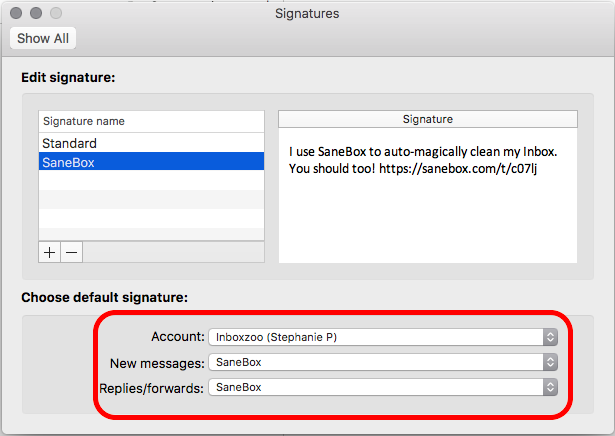The image size is (615, 436).
Task: Click the plus button to add a signature
Action: pos(49,253)
